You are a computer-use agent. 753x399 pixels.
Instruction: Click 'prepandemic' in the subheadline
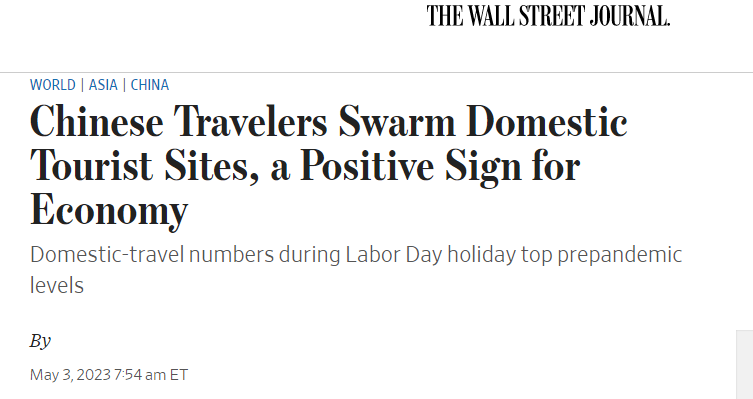point(619,255)
